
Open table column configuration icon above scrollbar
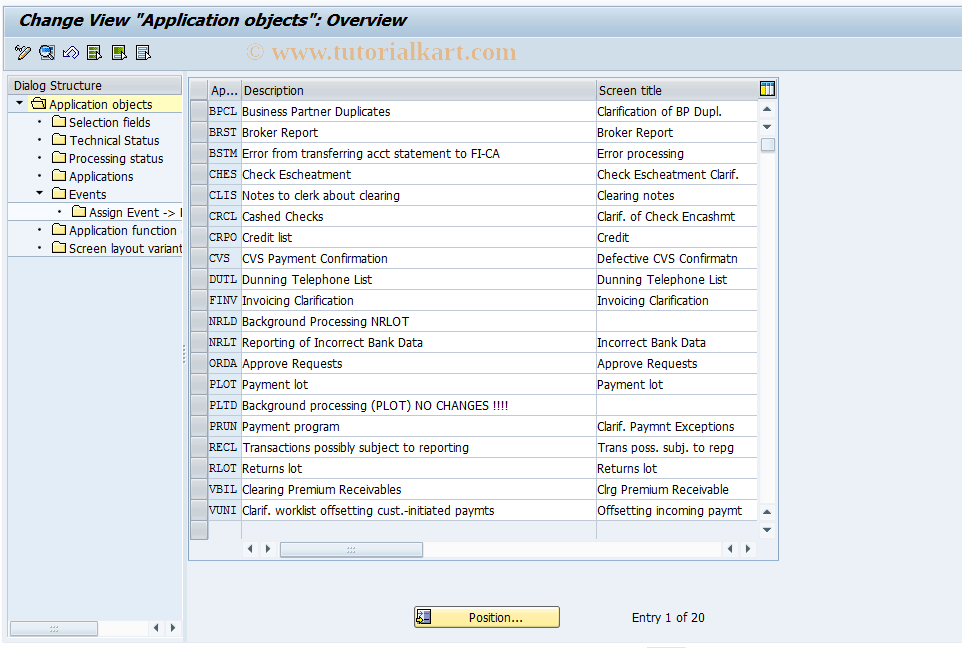coord(766,89)
